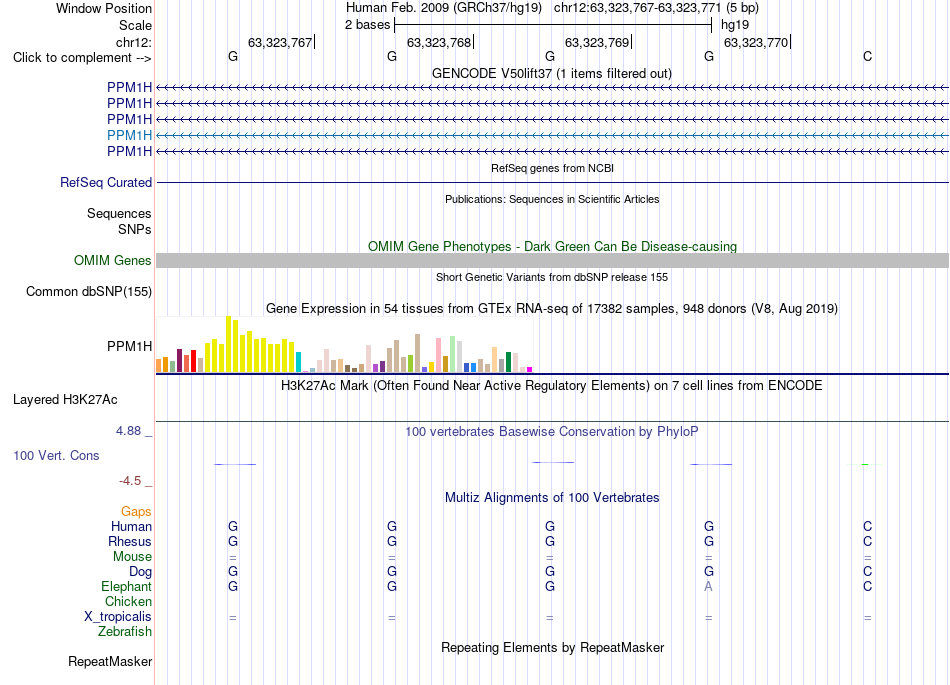Click the PPM1H label beside the GTEx bar chart
This screenshot has width=950, height=685.
point(129,346)
